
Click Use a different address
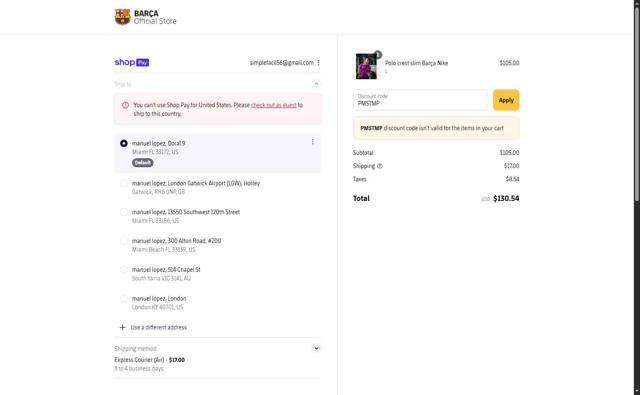(x=158, y=327)
